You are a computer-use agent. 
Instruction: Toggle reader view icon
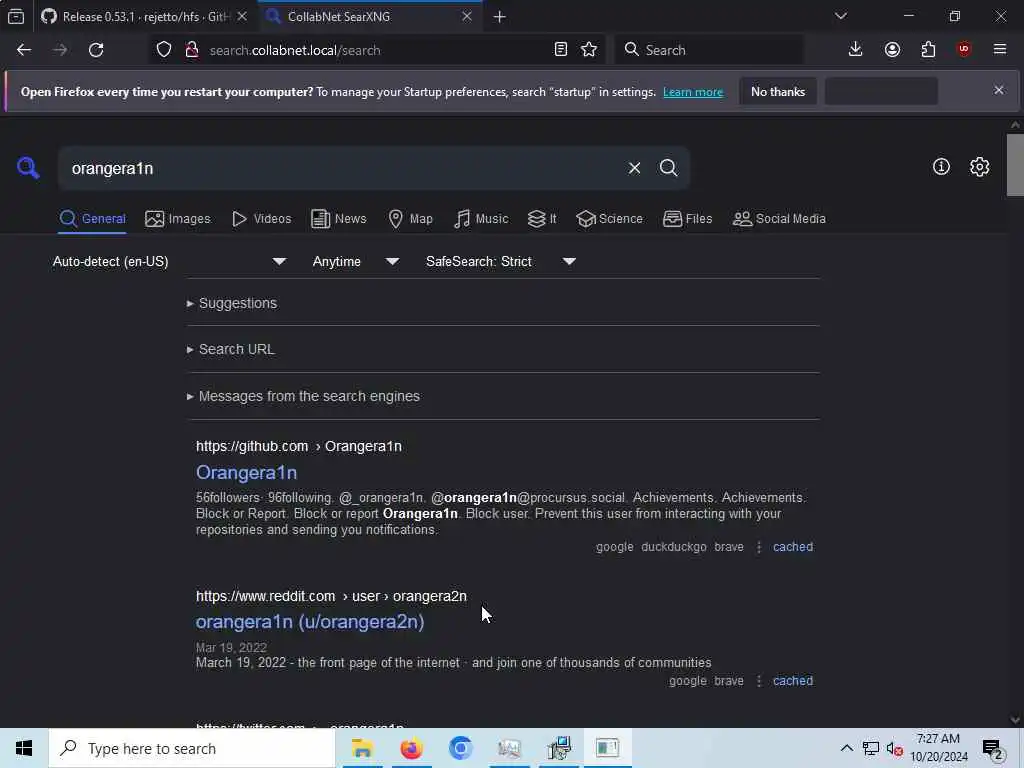point(560,50)
